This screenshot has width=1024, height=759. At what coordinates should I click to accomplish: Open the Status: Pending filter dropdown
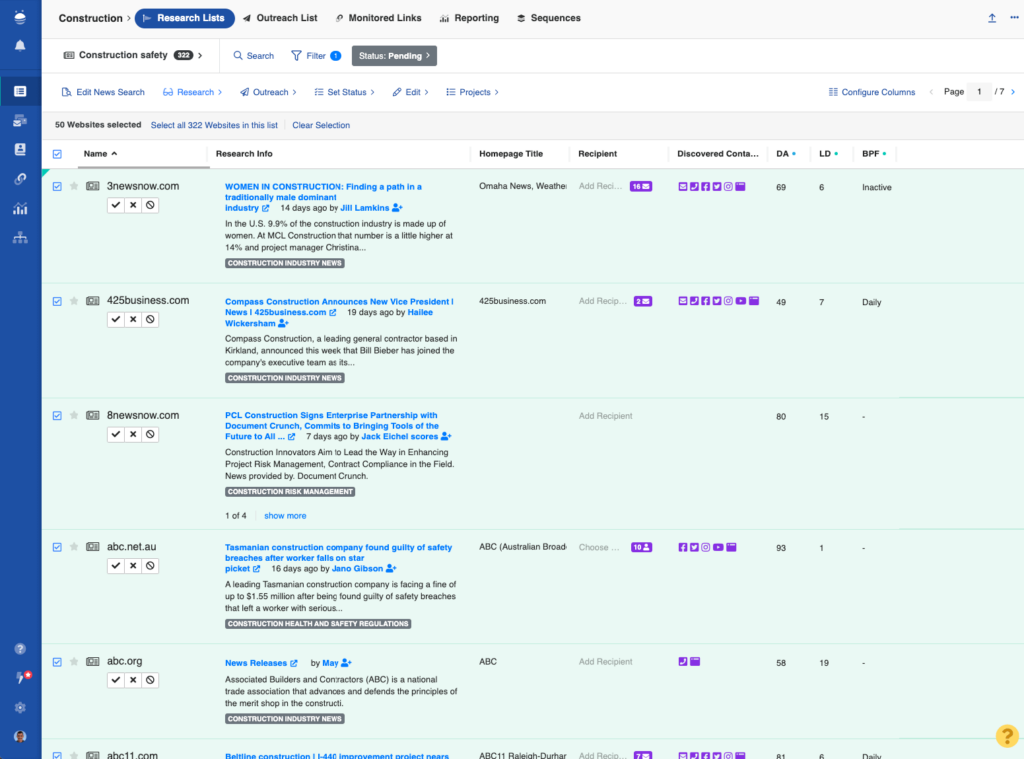coord(394,56)
